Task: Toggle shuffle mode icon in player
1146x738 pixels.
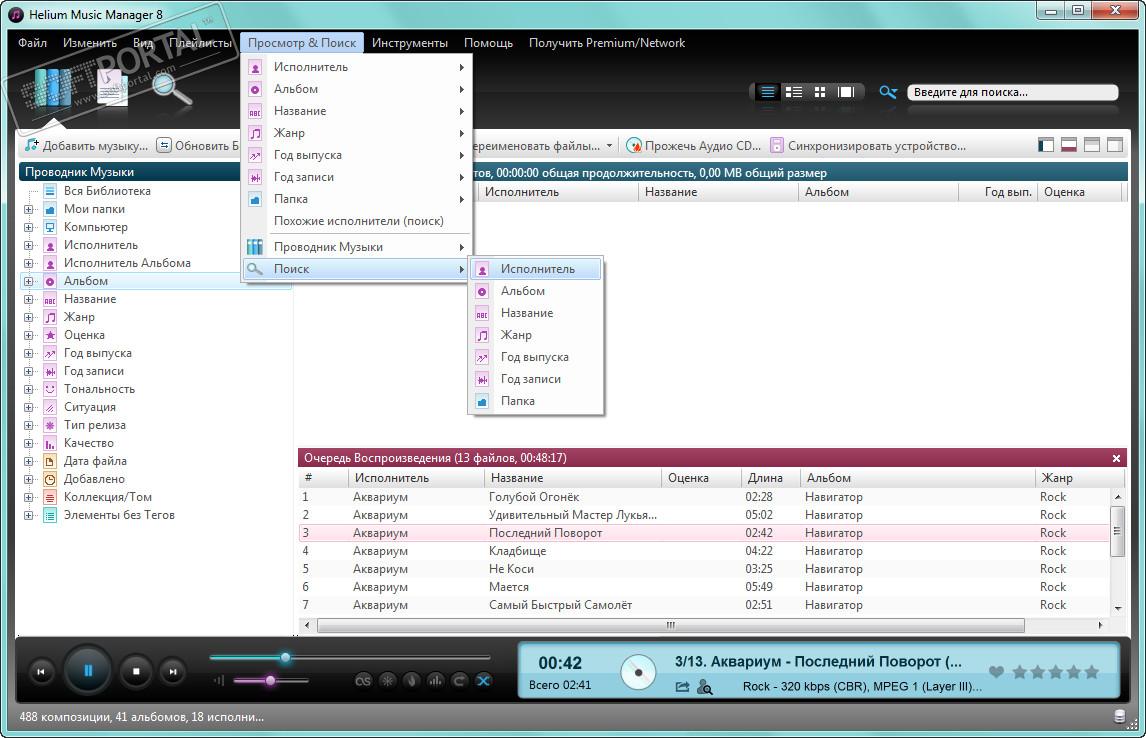Action: [x=483, y=681]
